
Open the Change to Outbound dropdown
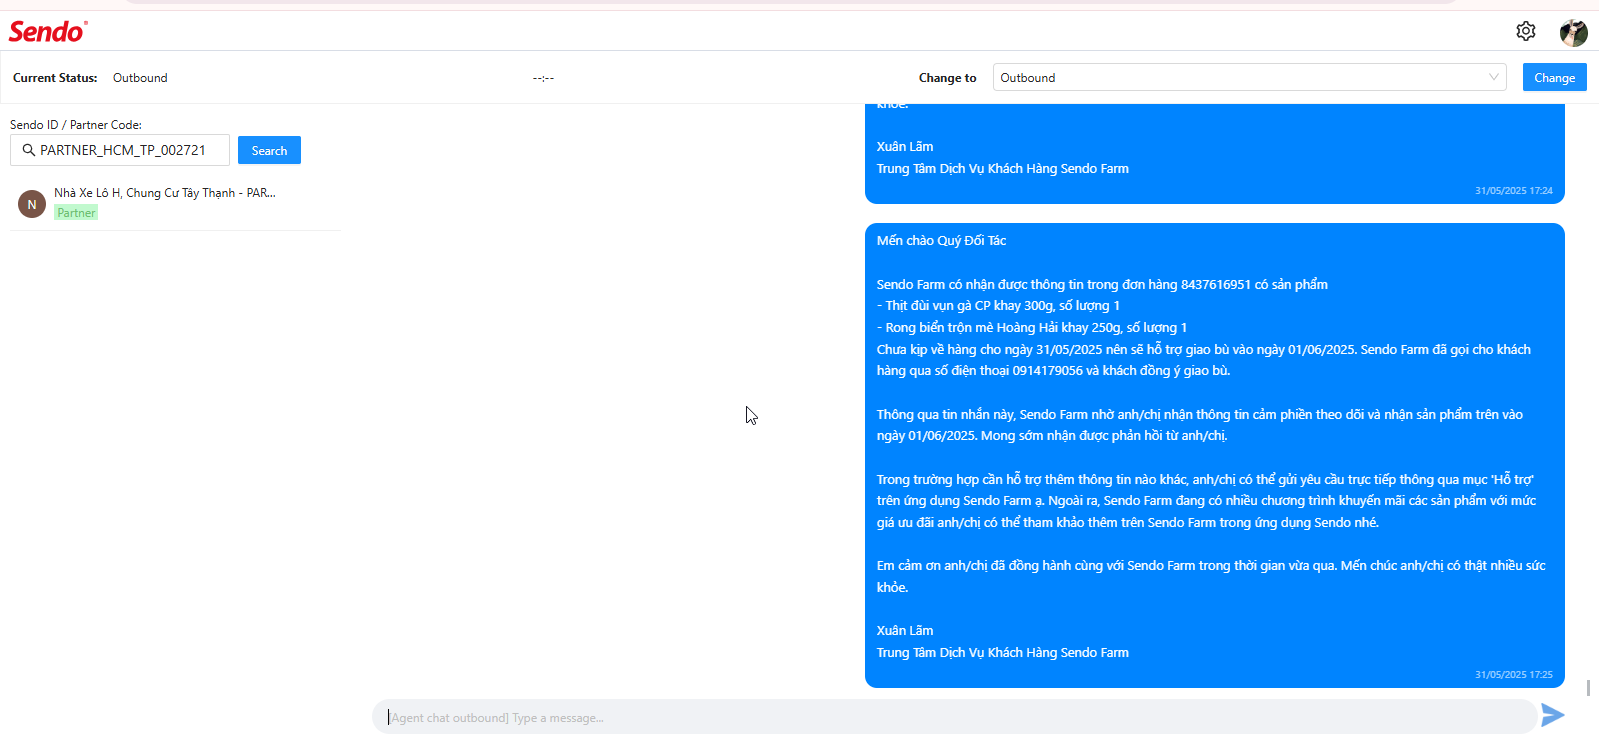[1249, 77]
